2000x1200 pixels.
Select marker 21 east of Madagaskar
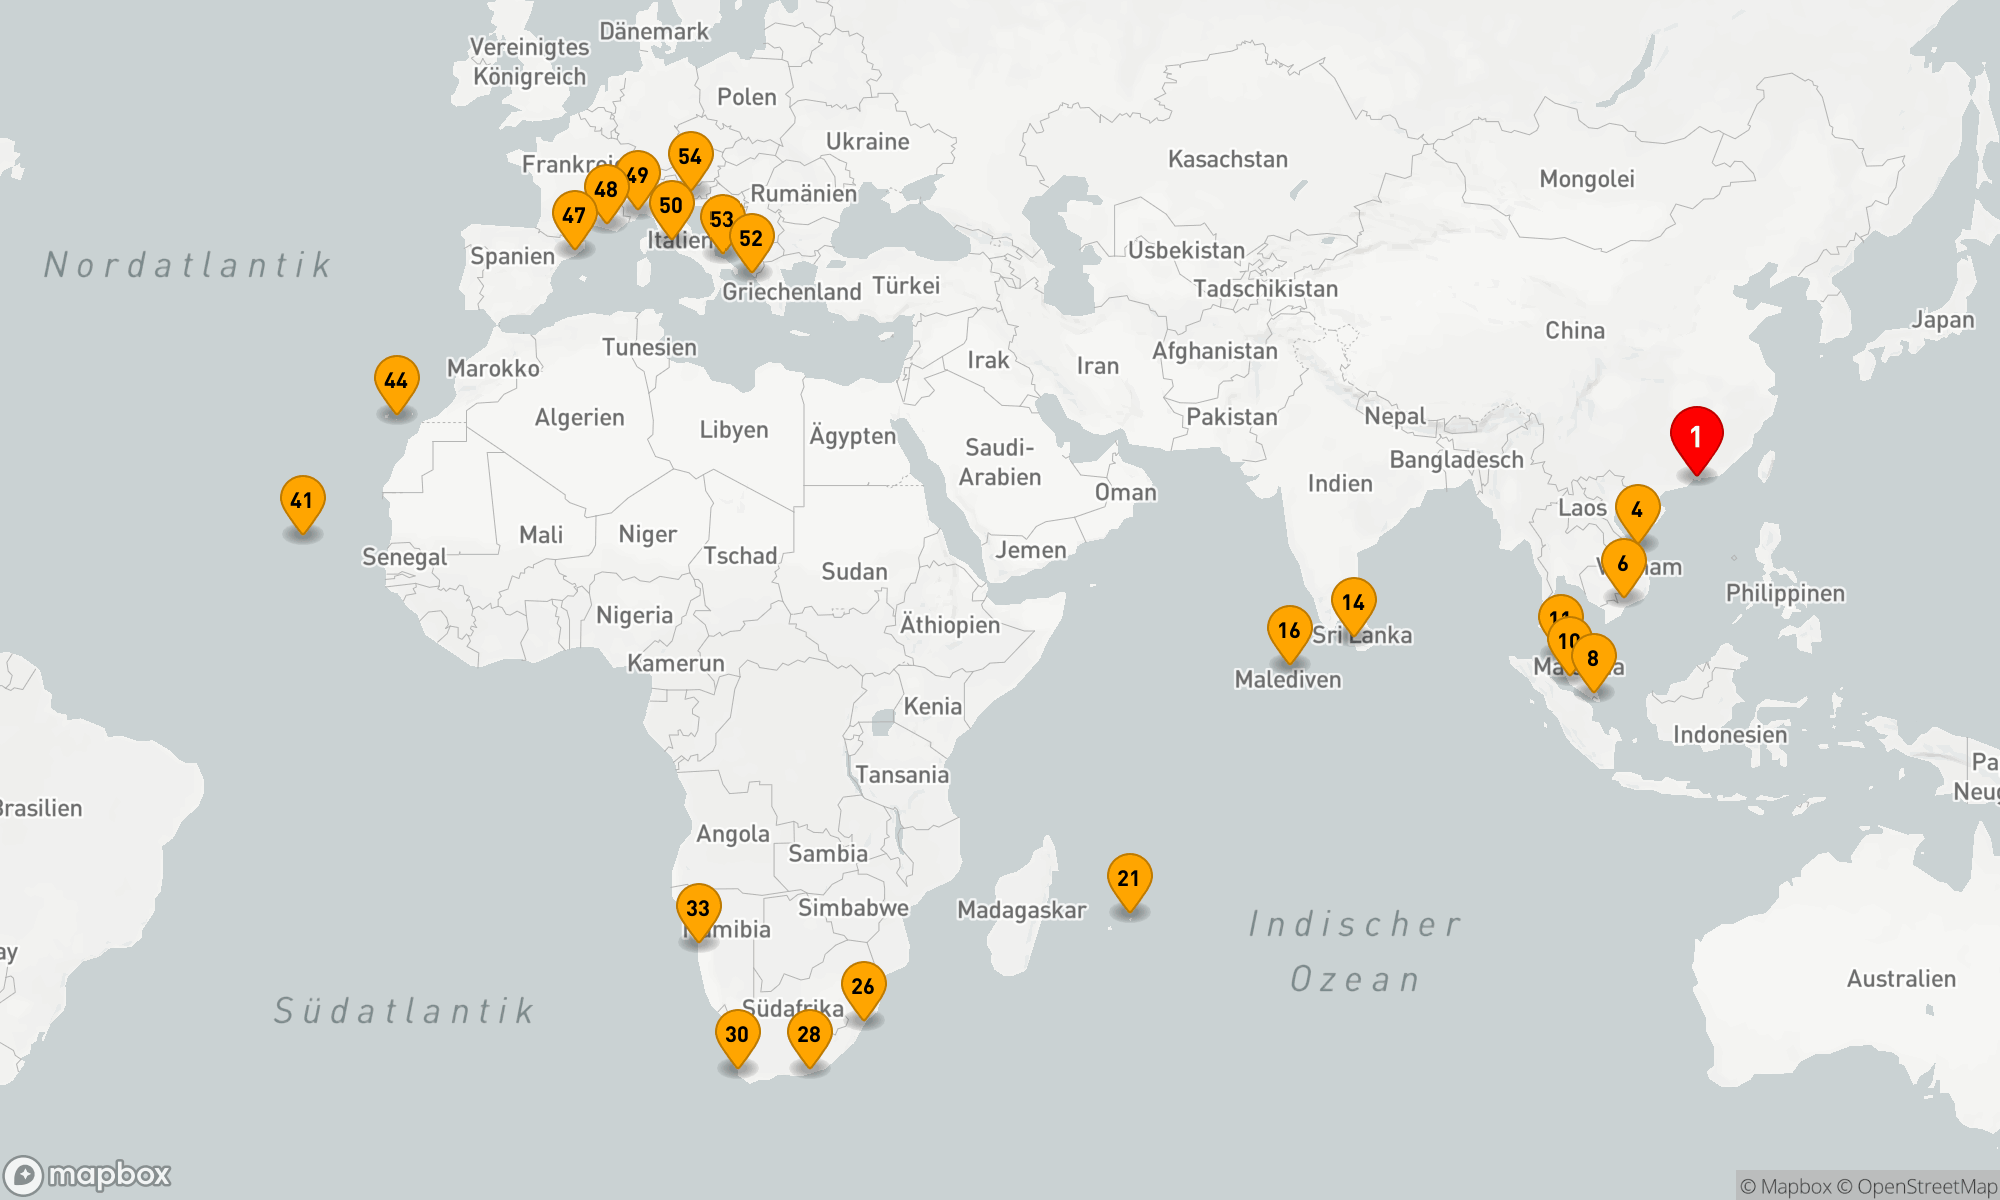tap(1129, 879)
